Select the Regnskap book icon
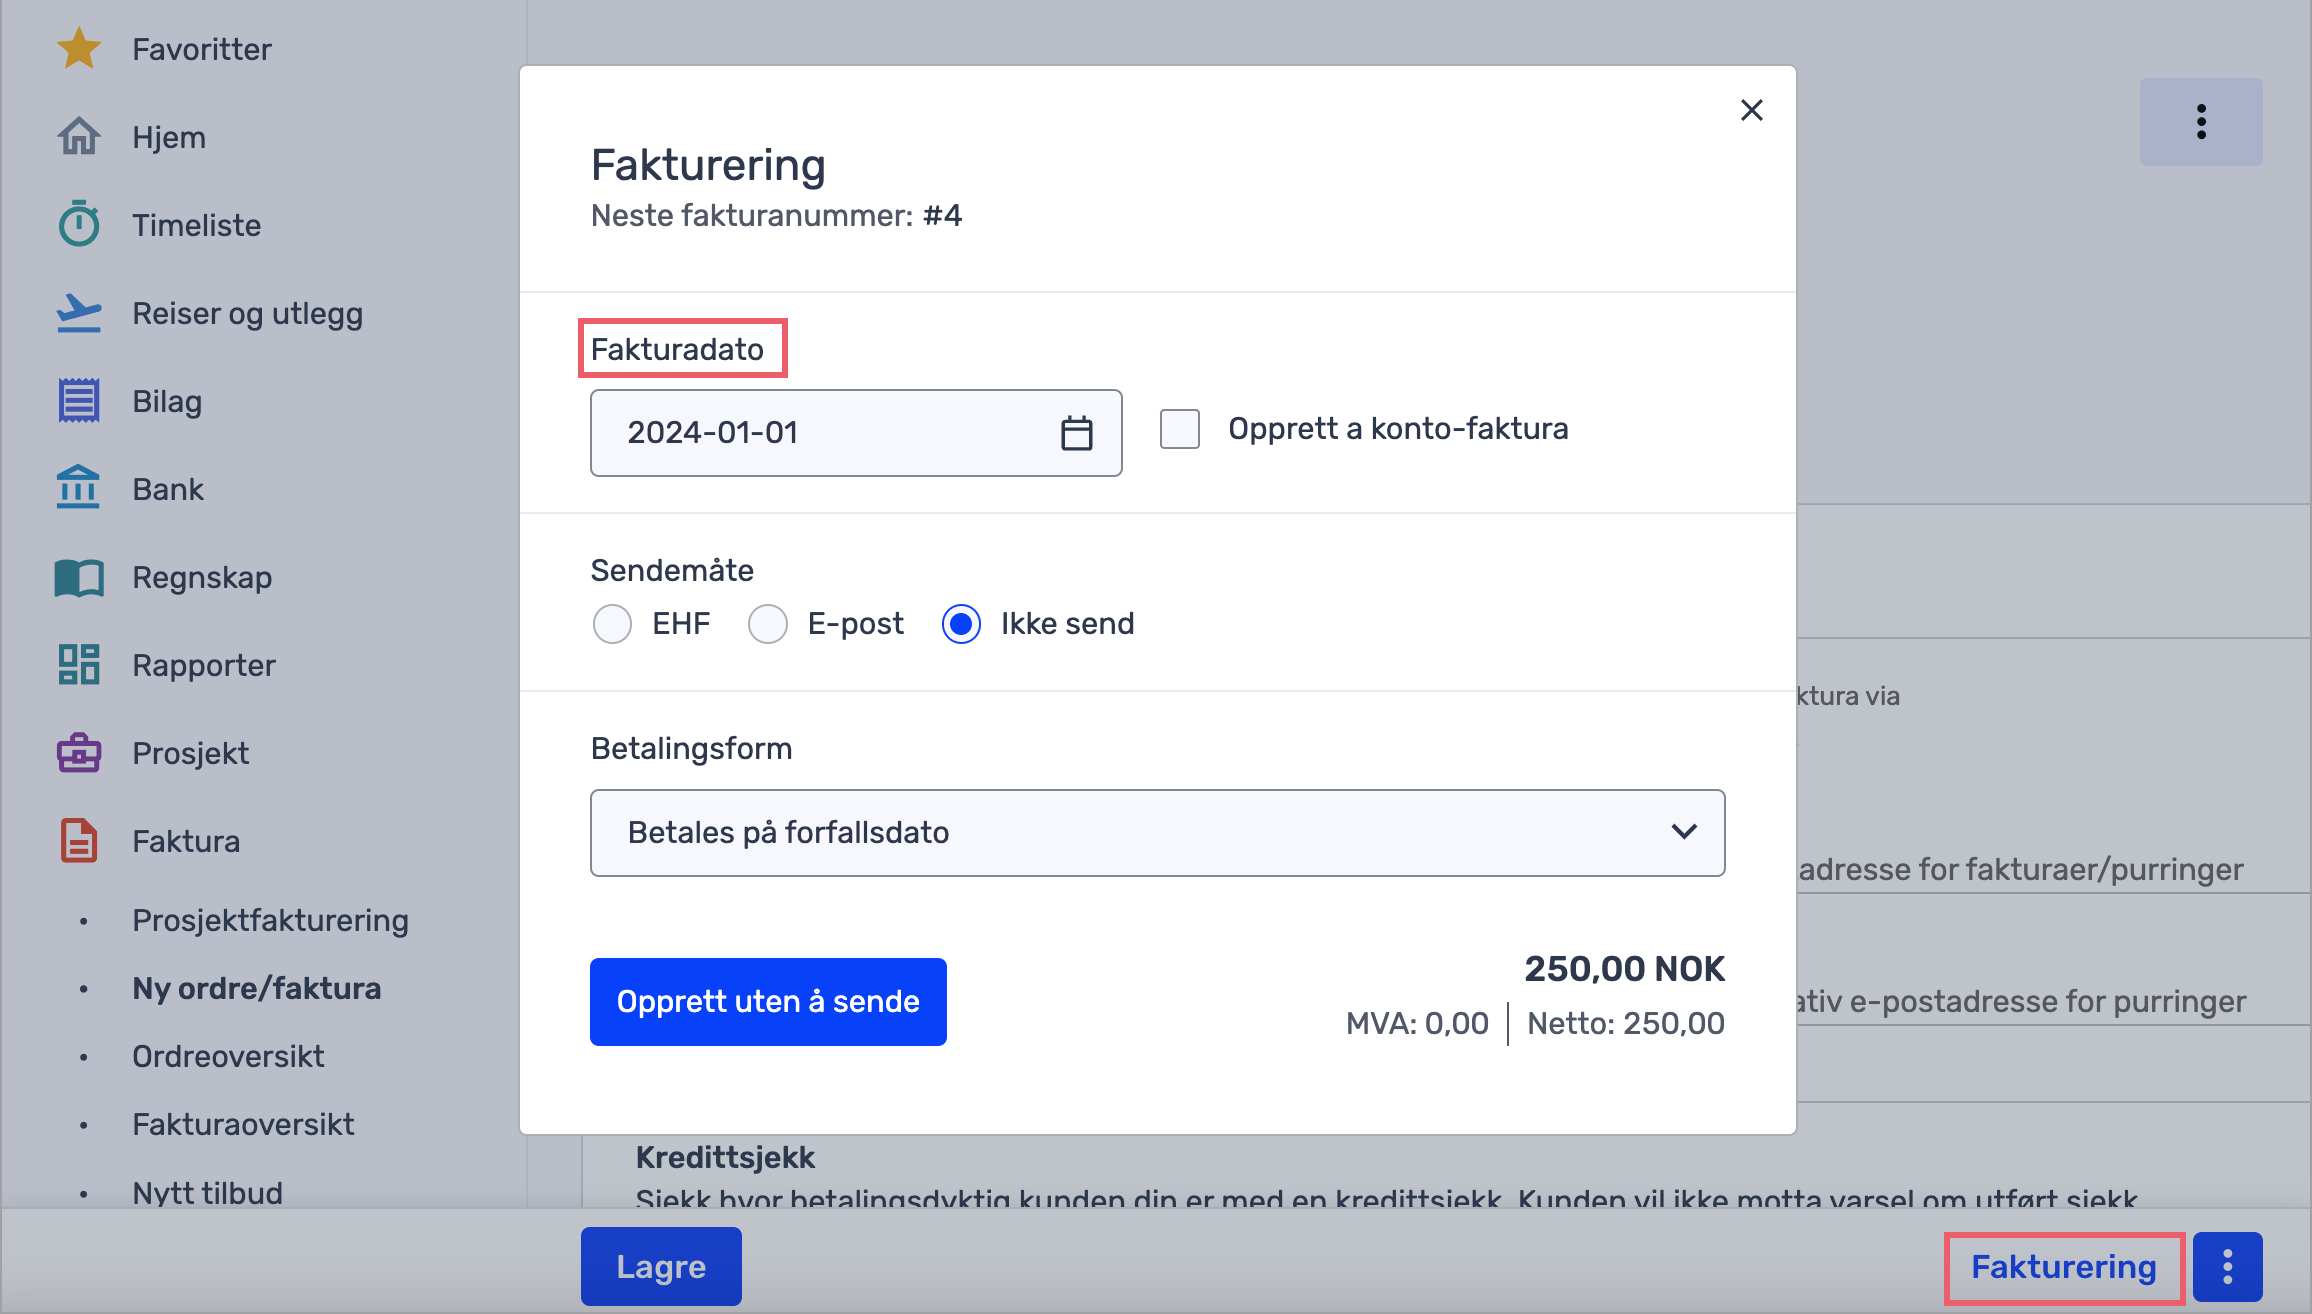 tap(79, 576)
